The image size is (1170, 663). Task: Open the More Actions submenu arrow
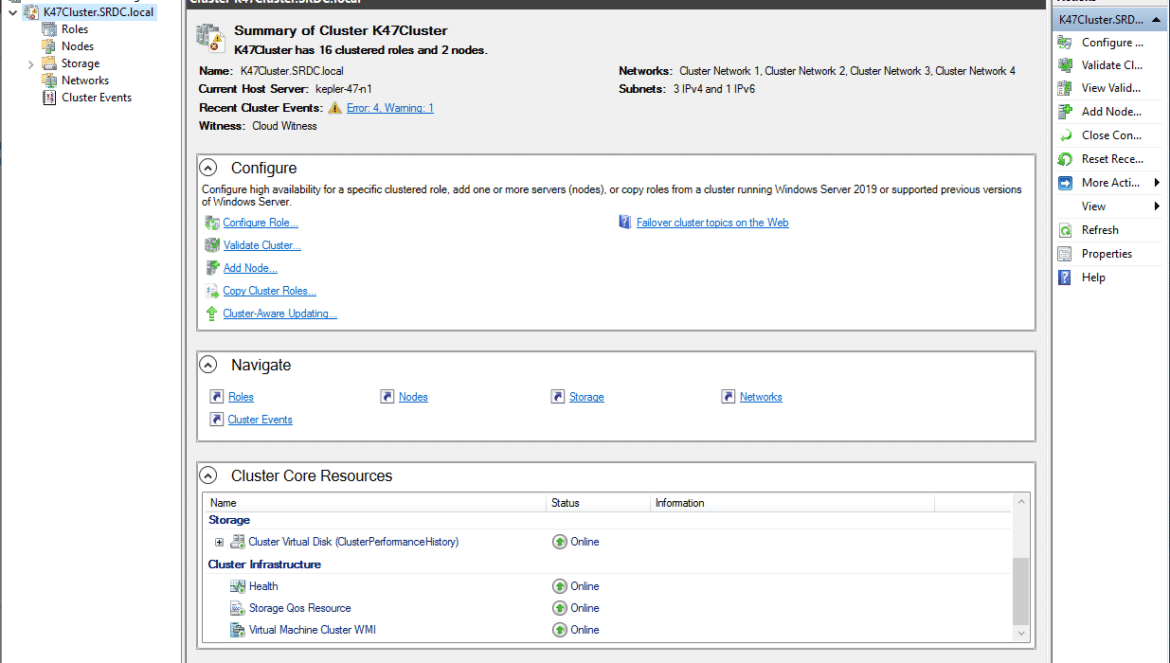(1157, 183)
